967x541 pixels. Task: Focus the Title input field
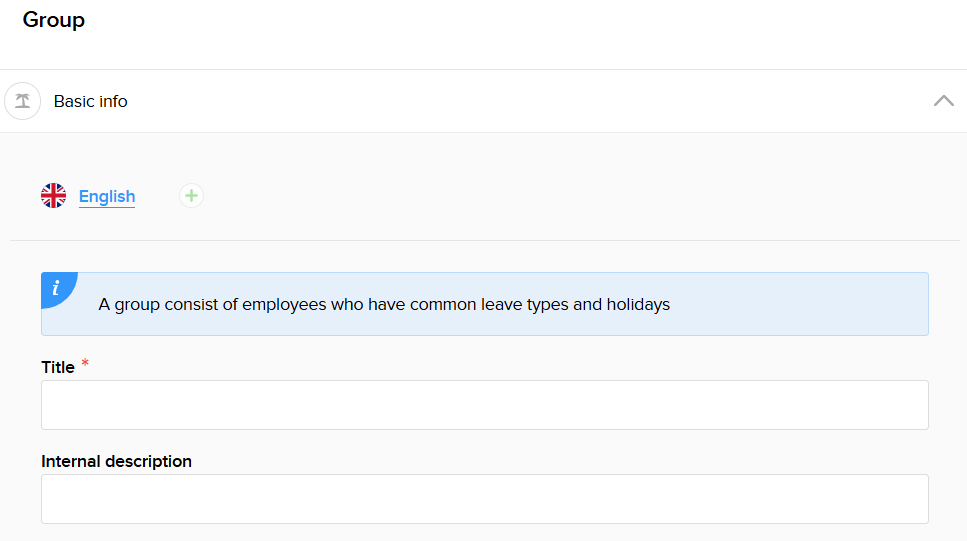484,405
